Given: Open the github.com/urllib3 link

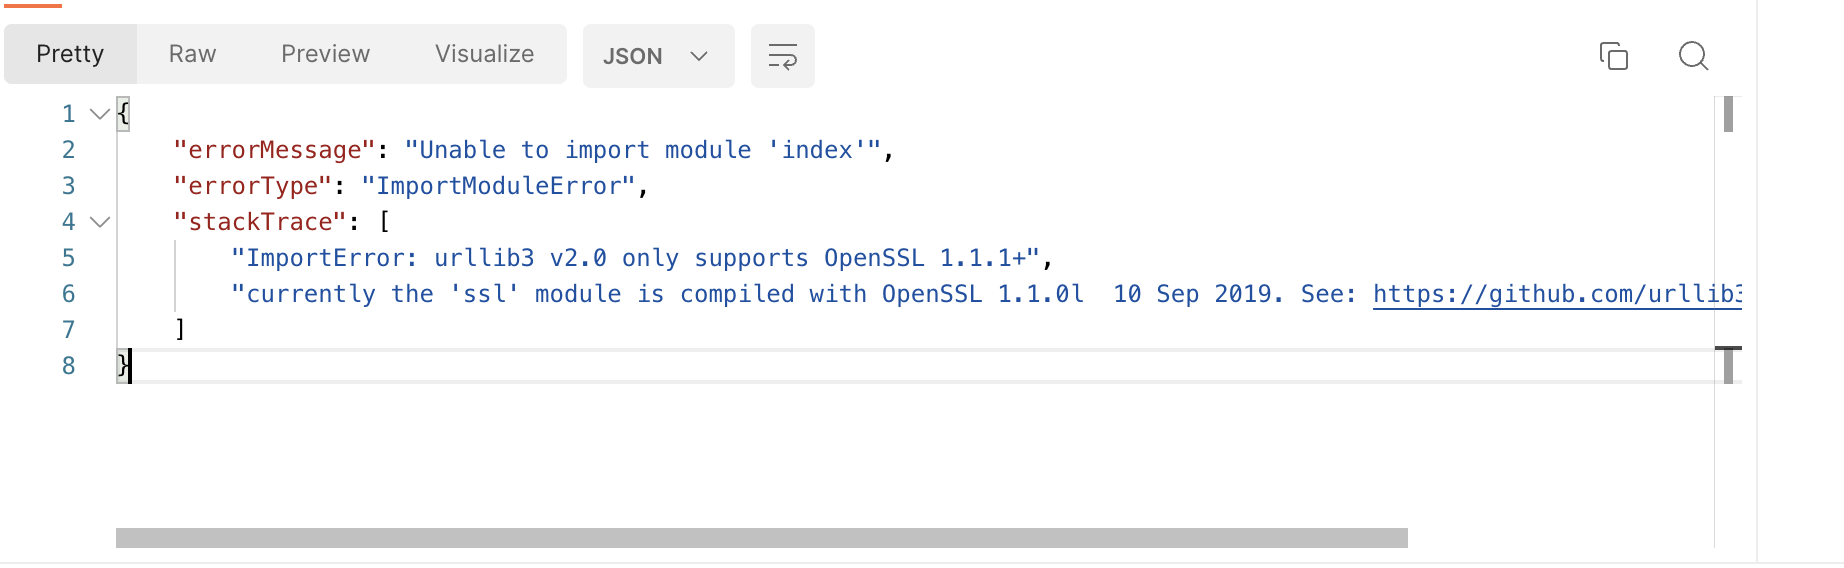Looking at the screenshot, I should point(1557,294).
